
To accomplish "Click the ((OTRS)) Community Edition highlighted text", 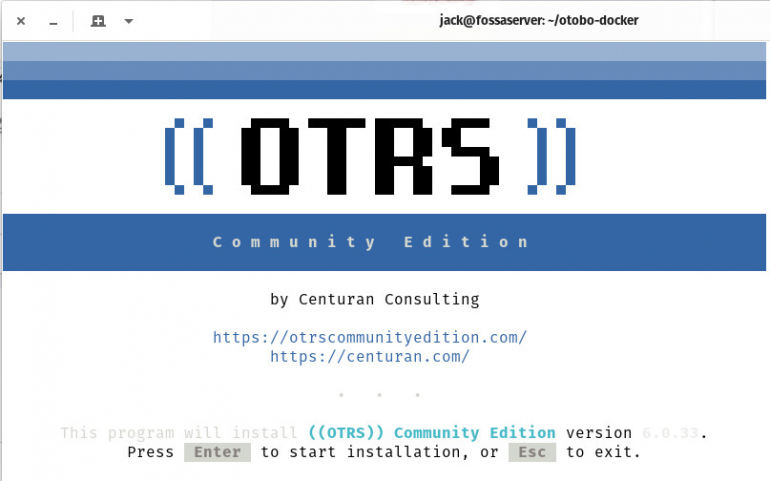I will (432, 433).
